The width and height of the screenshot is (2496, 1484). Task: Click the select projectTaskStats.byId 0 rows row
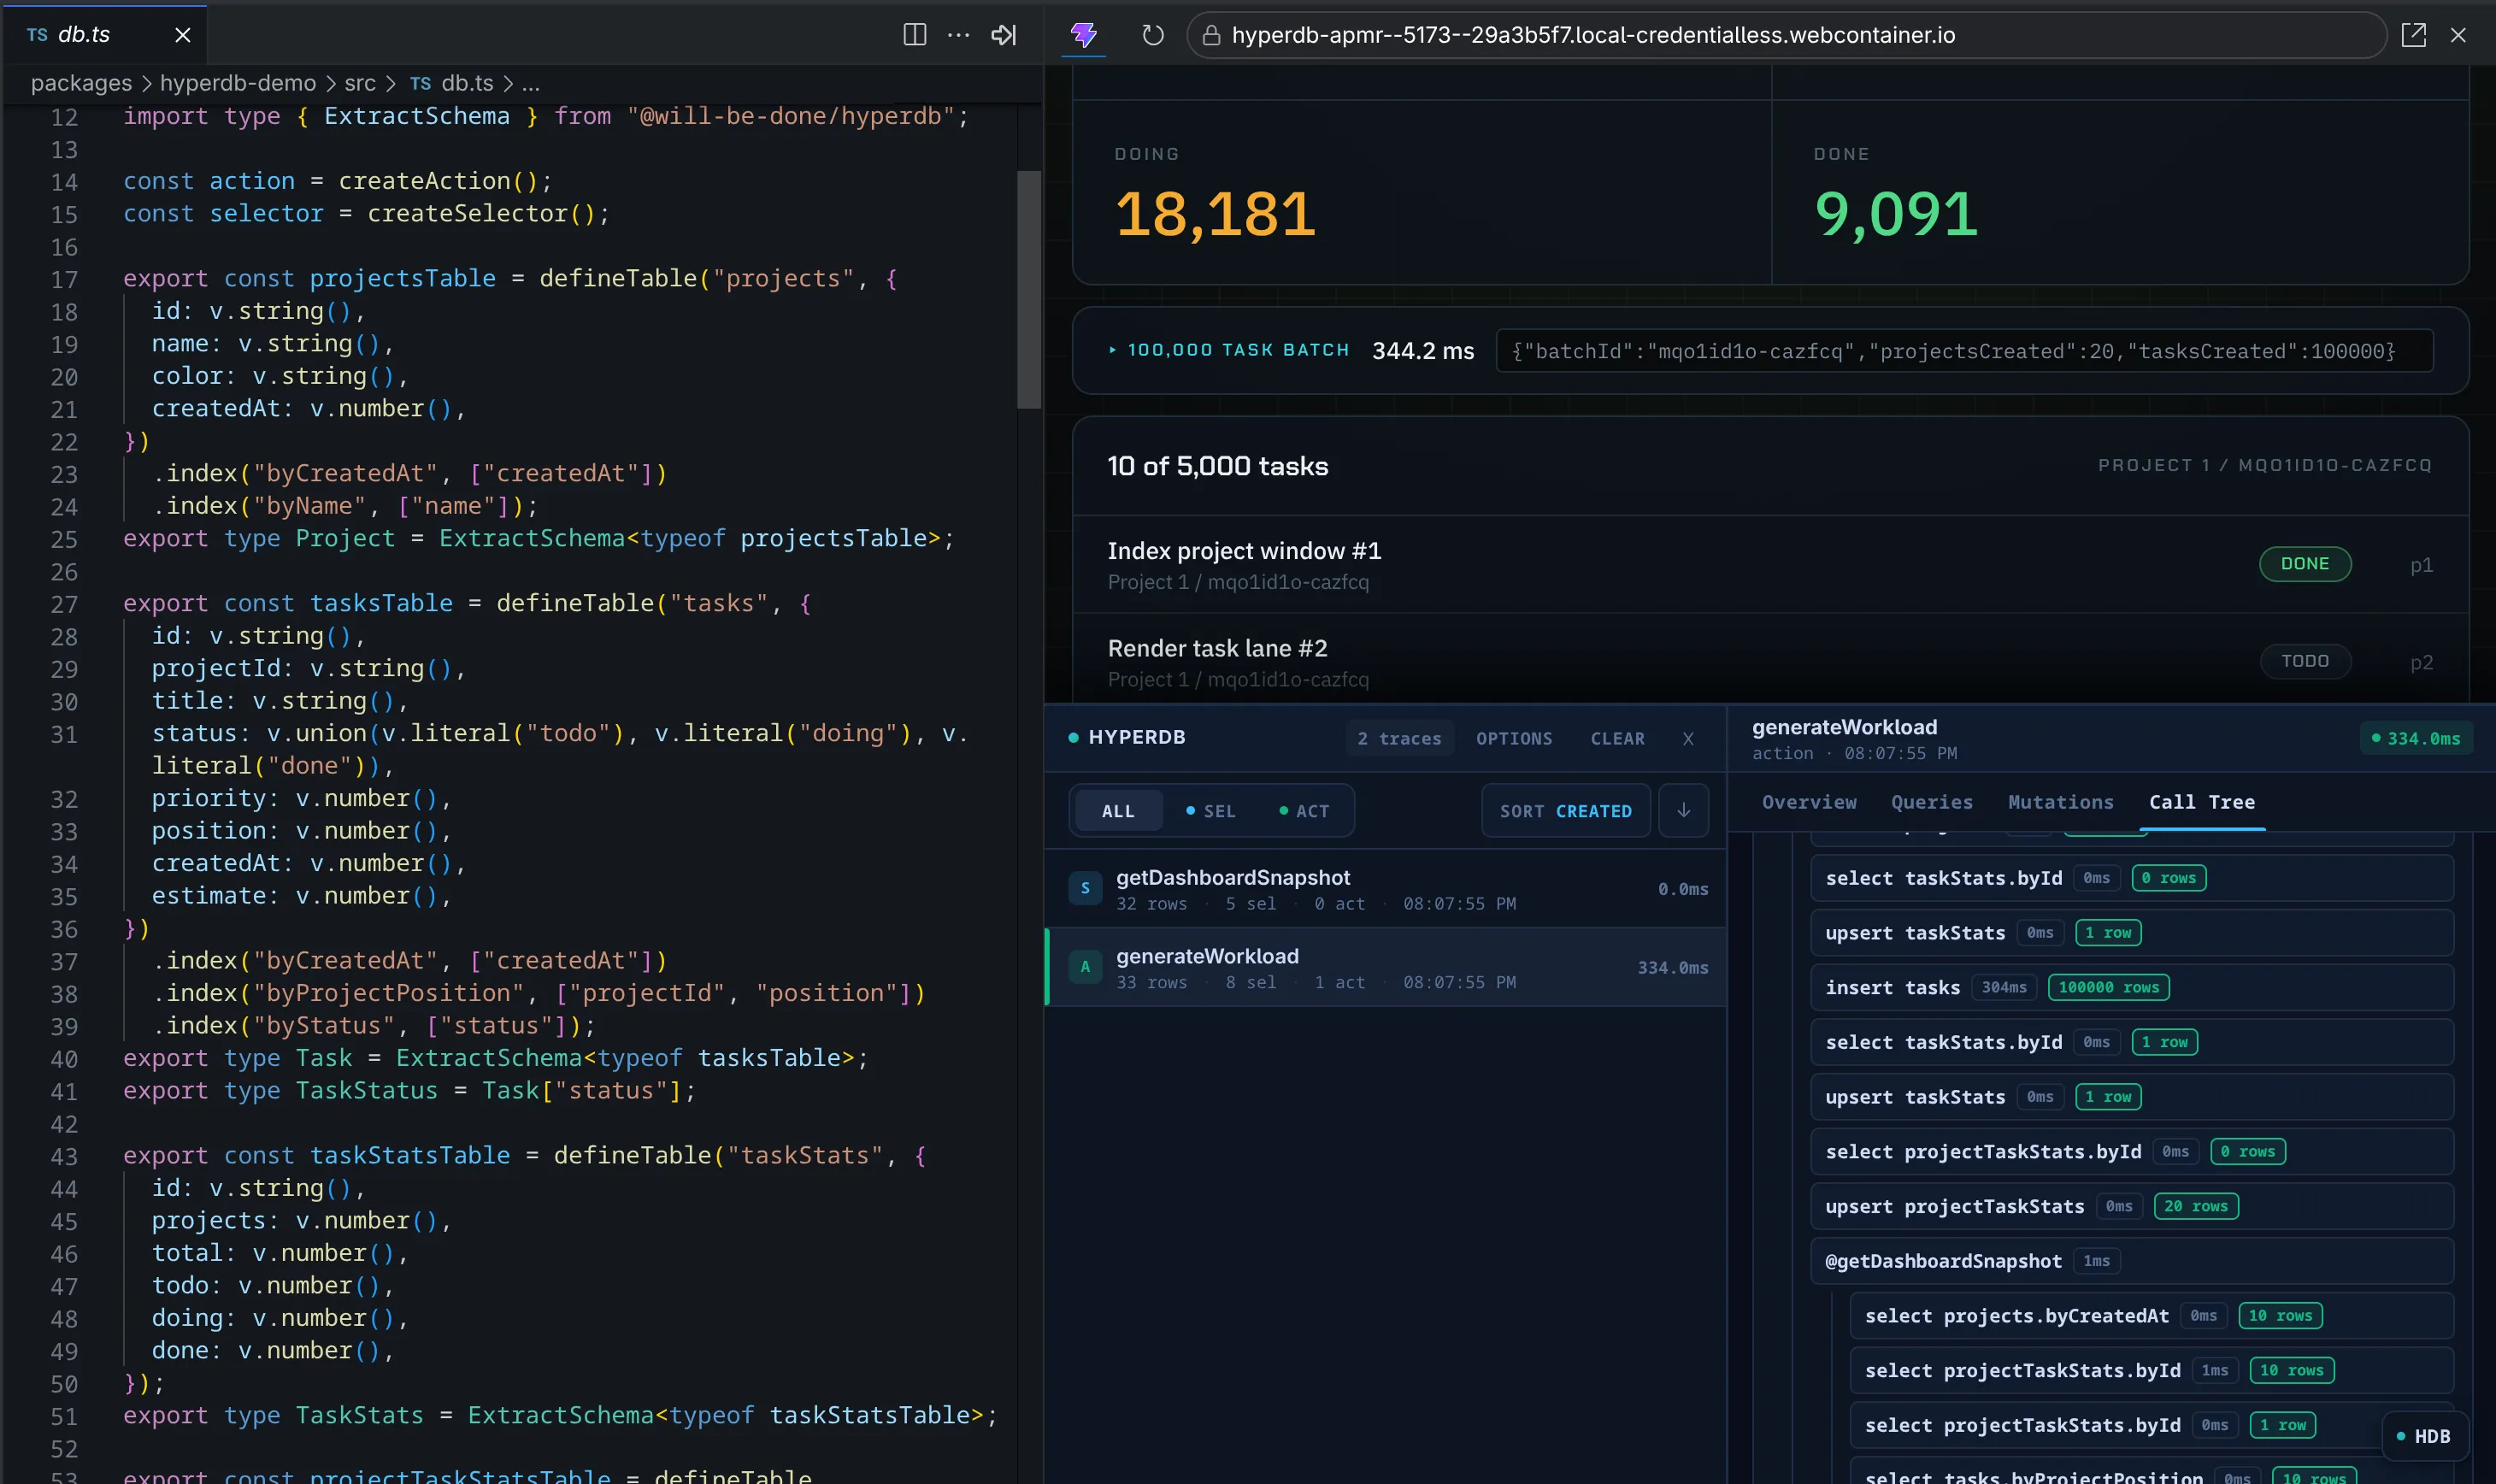coord(2131,1151)
